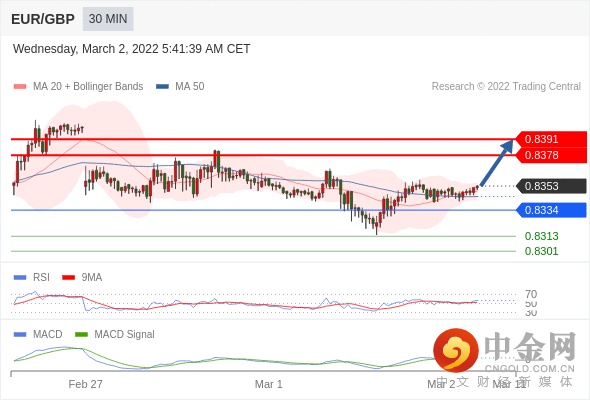Click the MACD Signal green legend marker
This screenshot has width=590, height=400.
[81, 334]
